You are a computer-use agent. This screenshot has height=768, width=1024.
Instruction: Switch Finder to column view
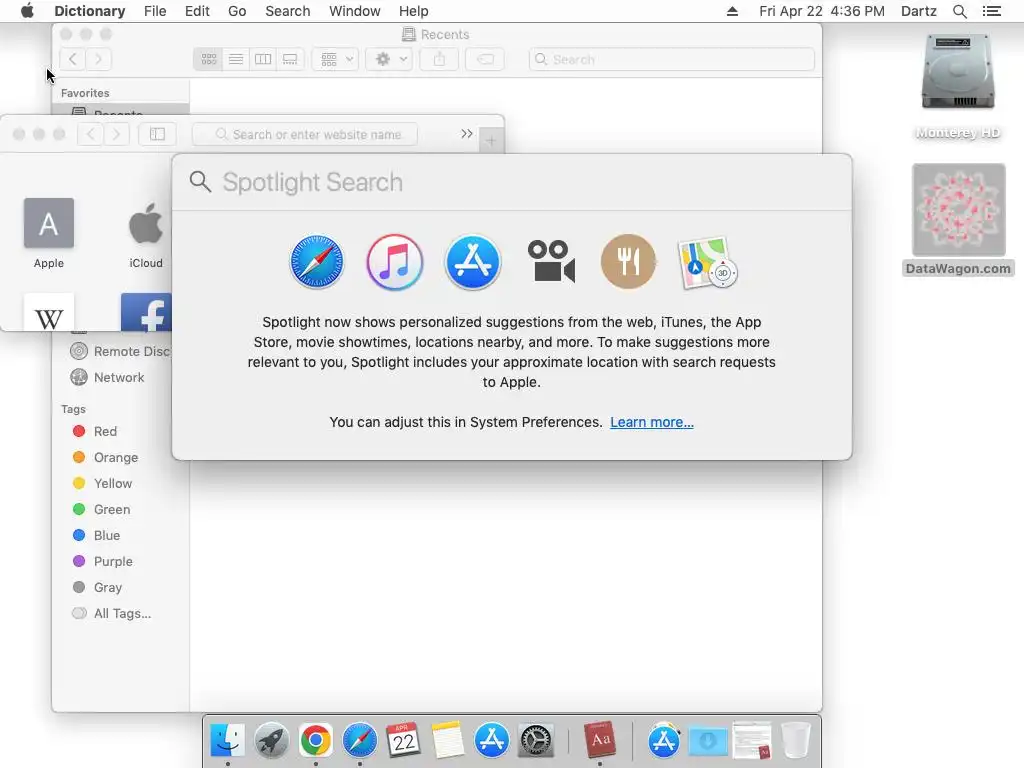(263, 59)
